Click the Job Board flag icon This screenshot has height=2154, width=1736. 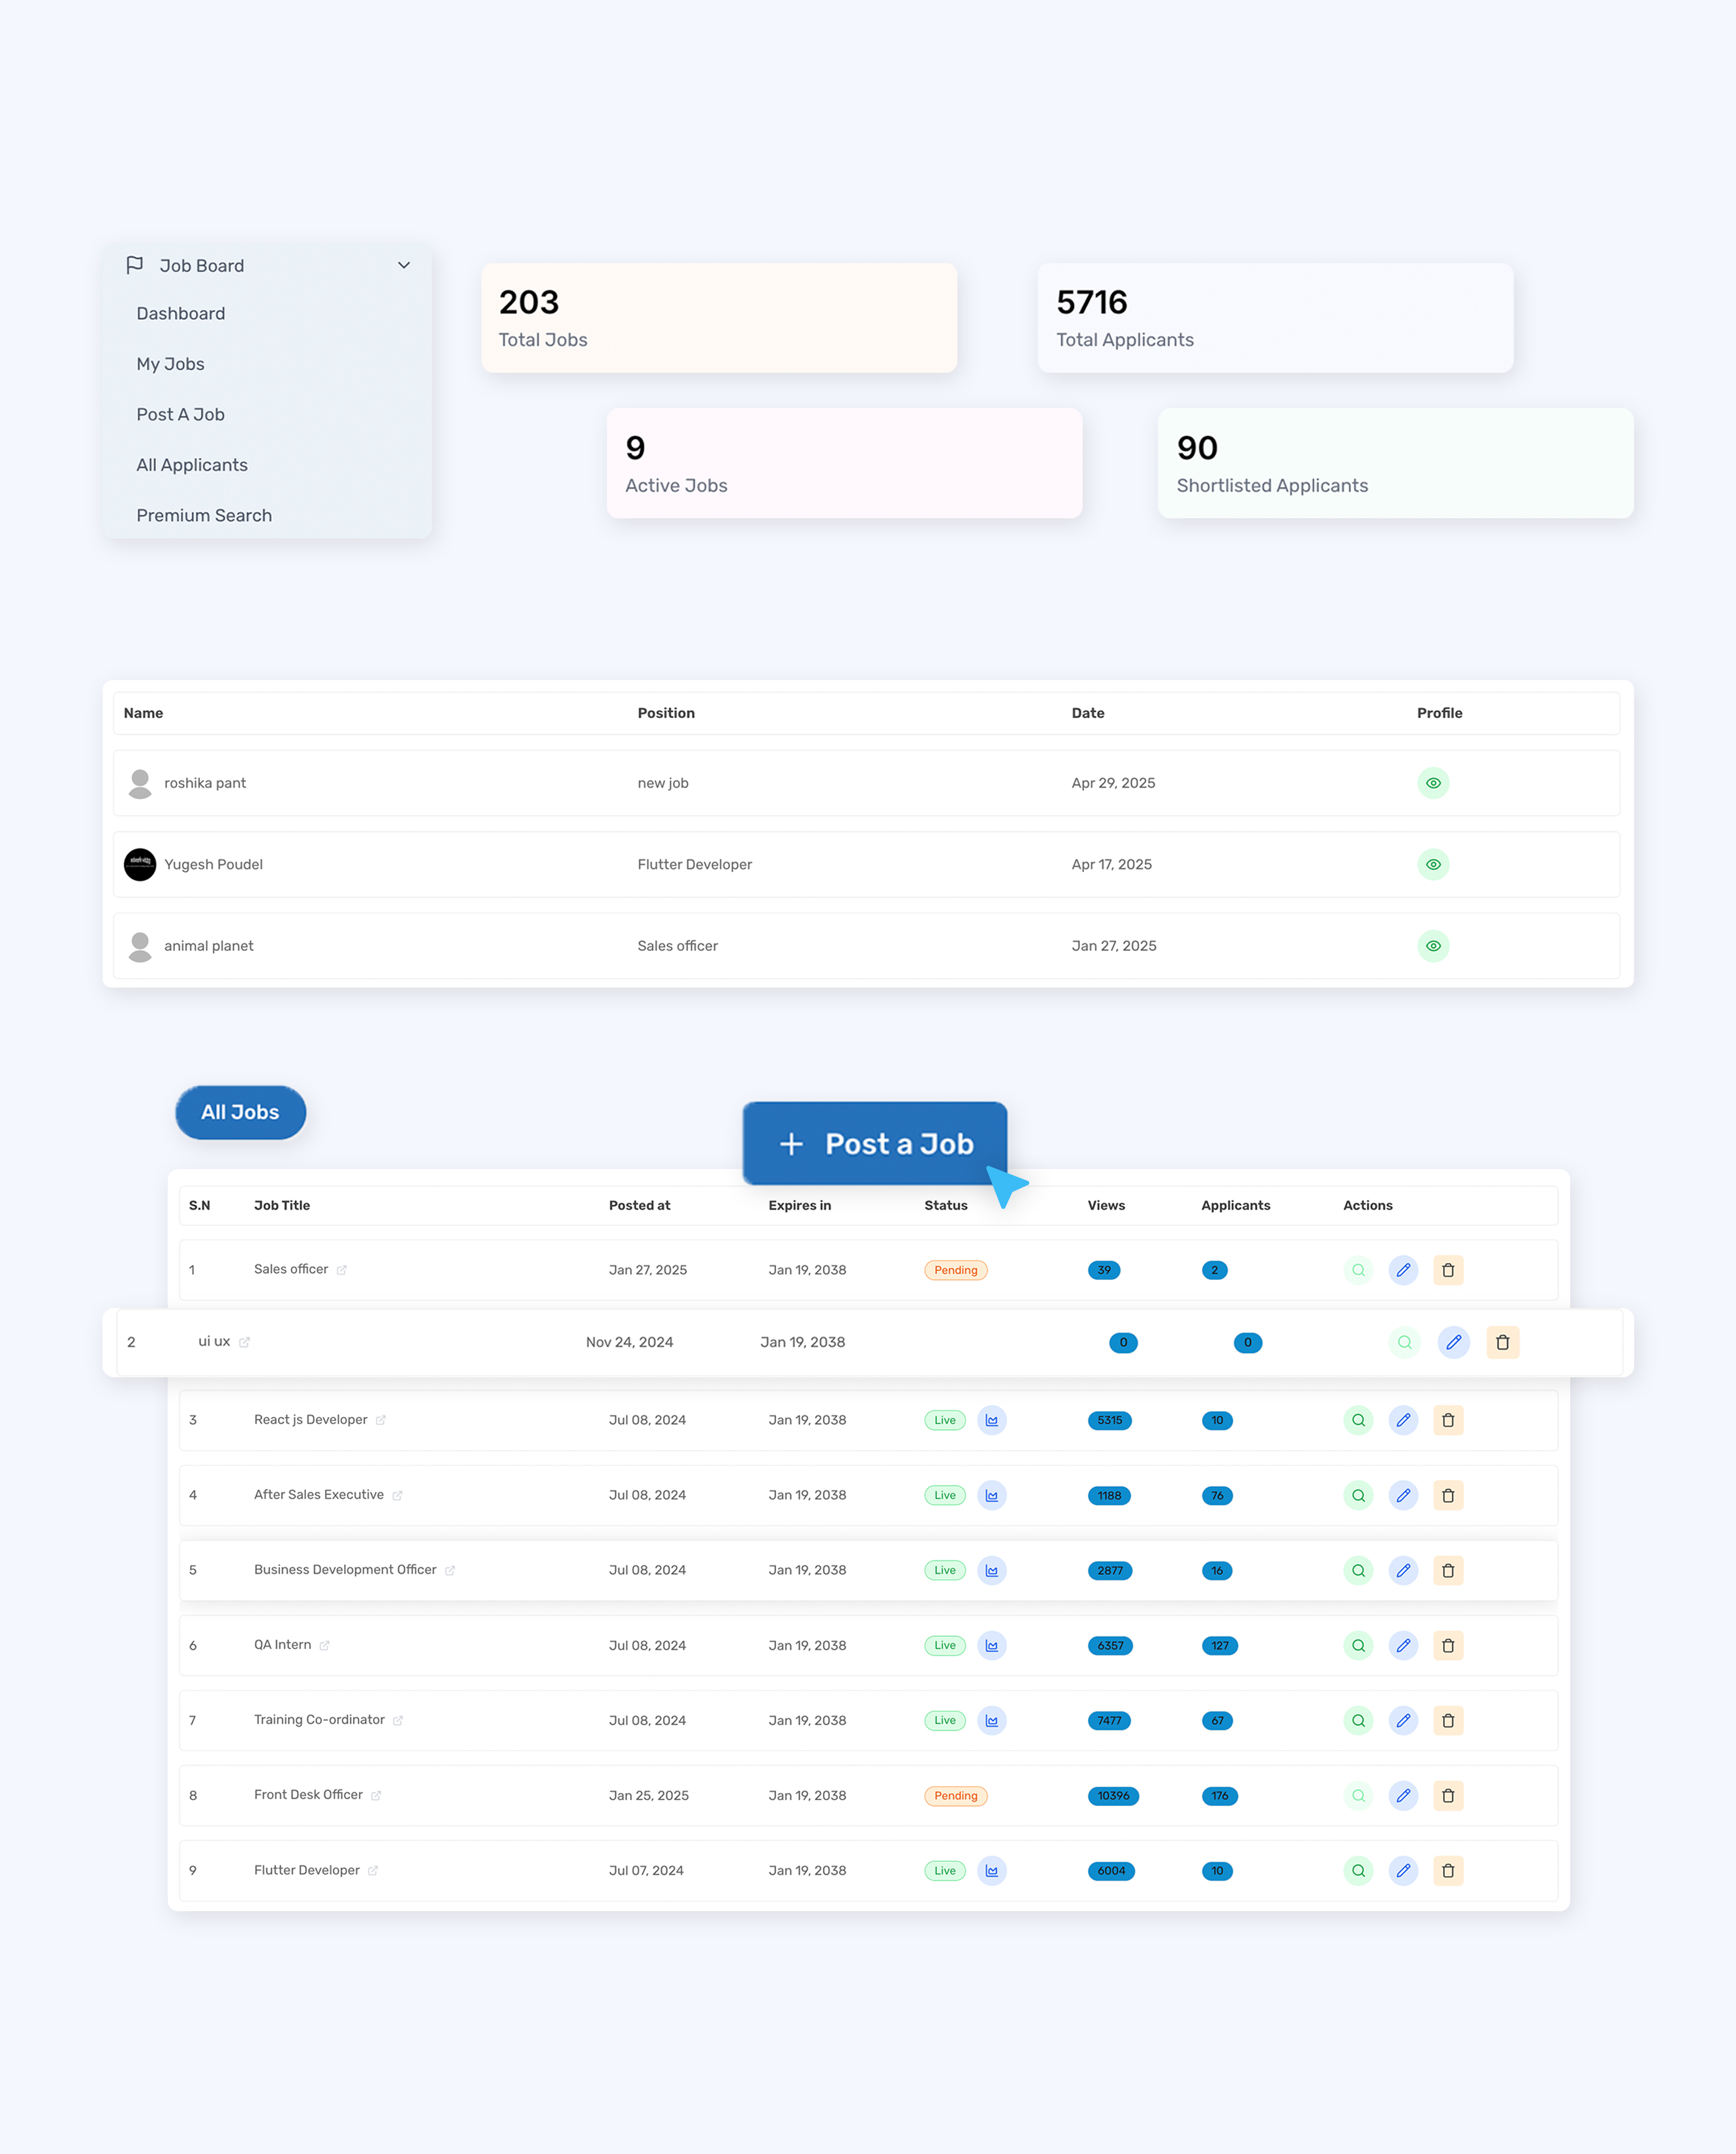136,265
